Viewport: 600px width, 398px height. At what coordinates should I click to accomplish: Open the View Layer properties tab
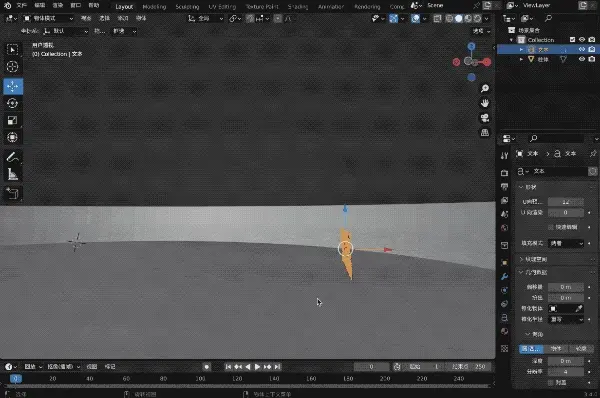504,200
